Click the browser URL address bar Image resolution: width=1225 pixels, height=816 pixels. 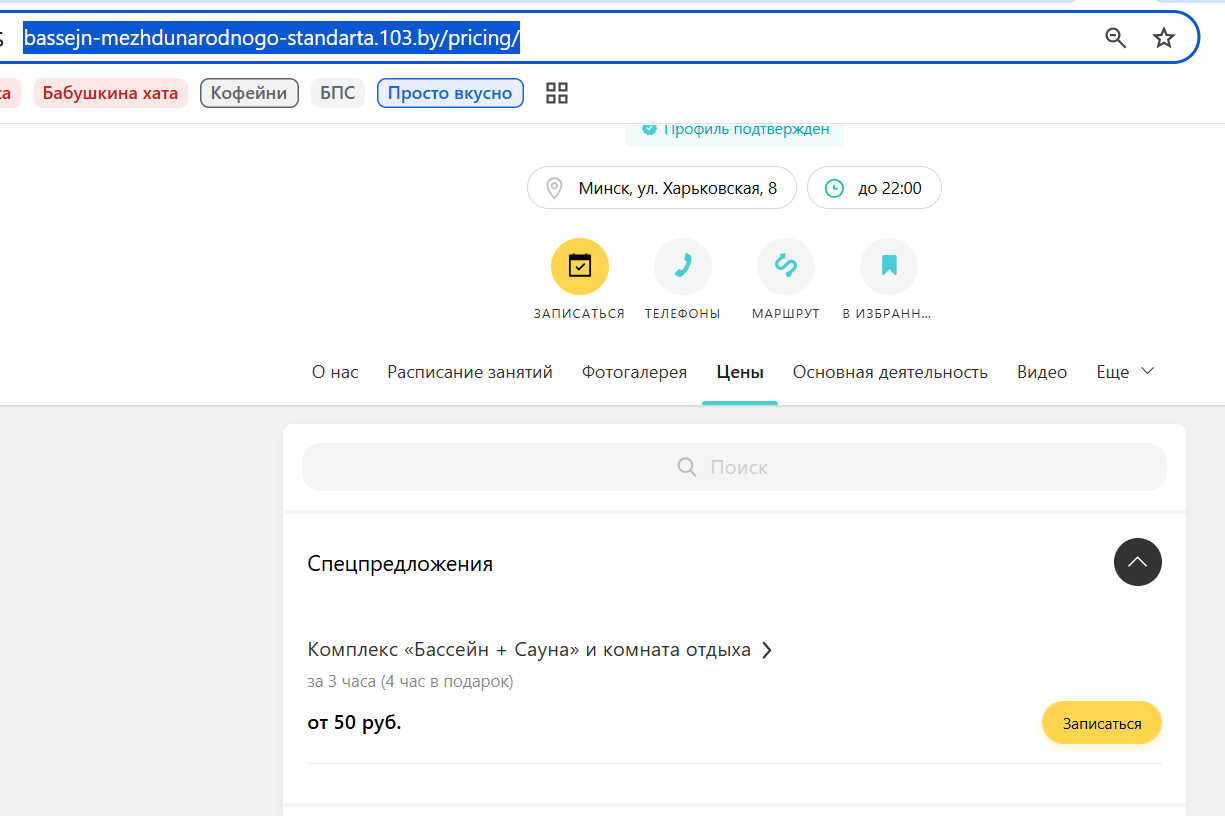tap(560, 38)
